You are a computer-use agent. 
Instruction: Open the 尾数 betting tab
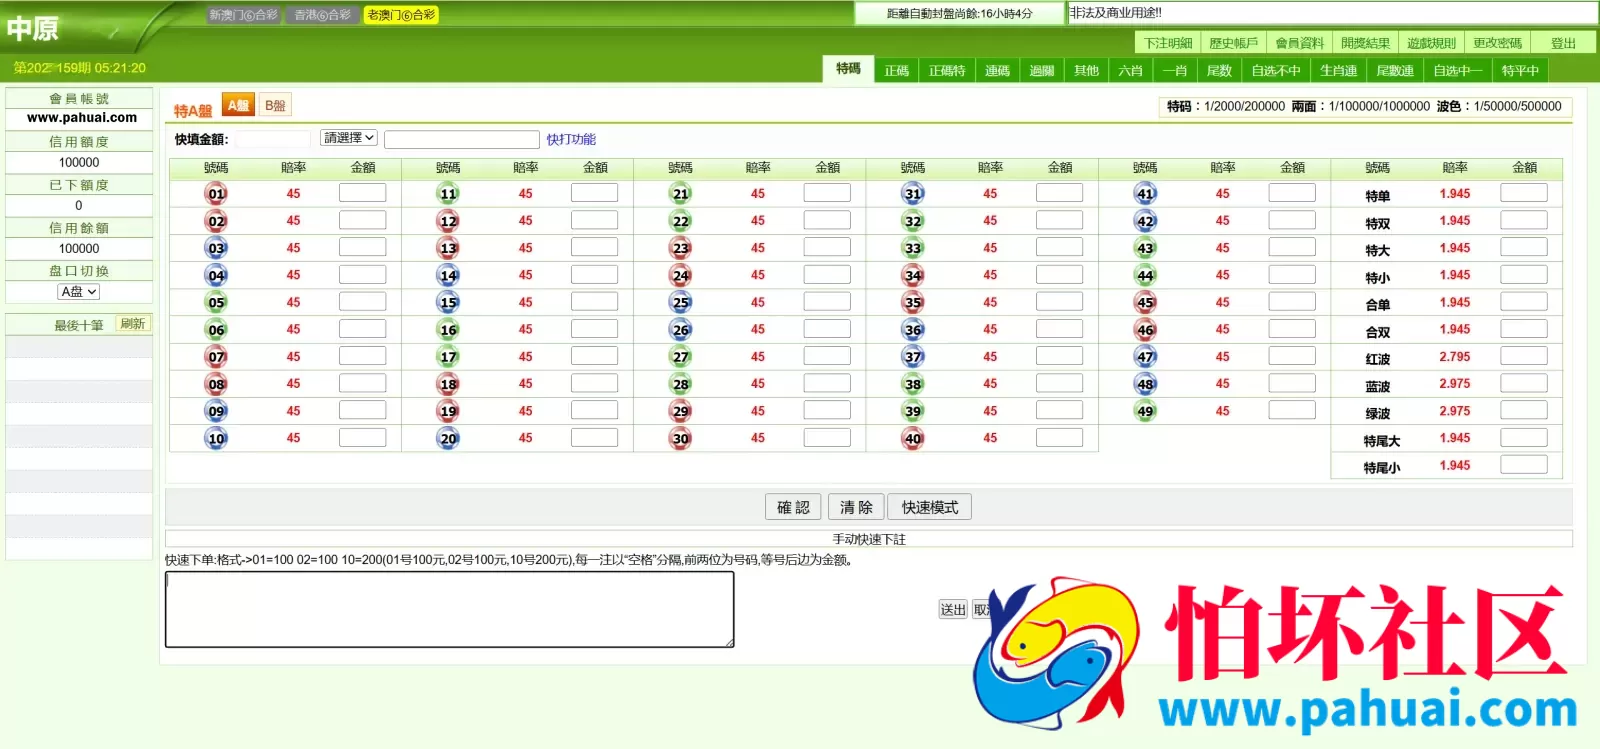pos(1219,71)
